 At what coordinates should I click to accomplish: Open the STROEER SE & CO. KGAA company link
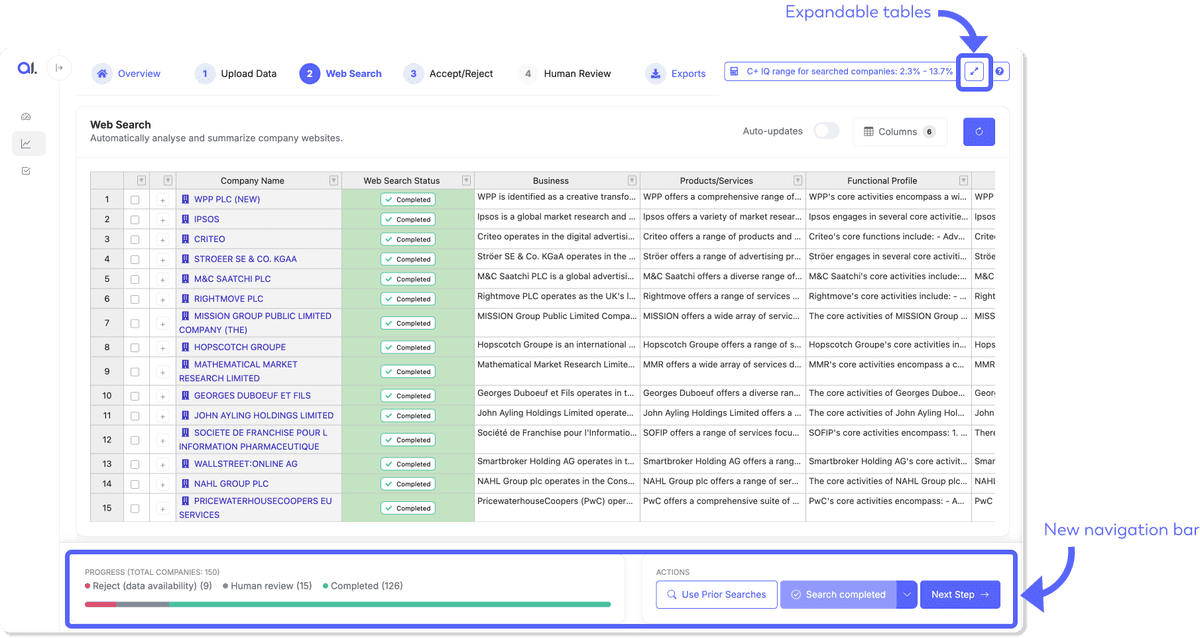pyautogui.click(x=245, y=259)
